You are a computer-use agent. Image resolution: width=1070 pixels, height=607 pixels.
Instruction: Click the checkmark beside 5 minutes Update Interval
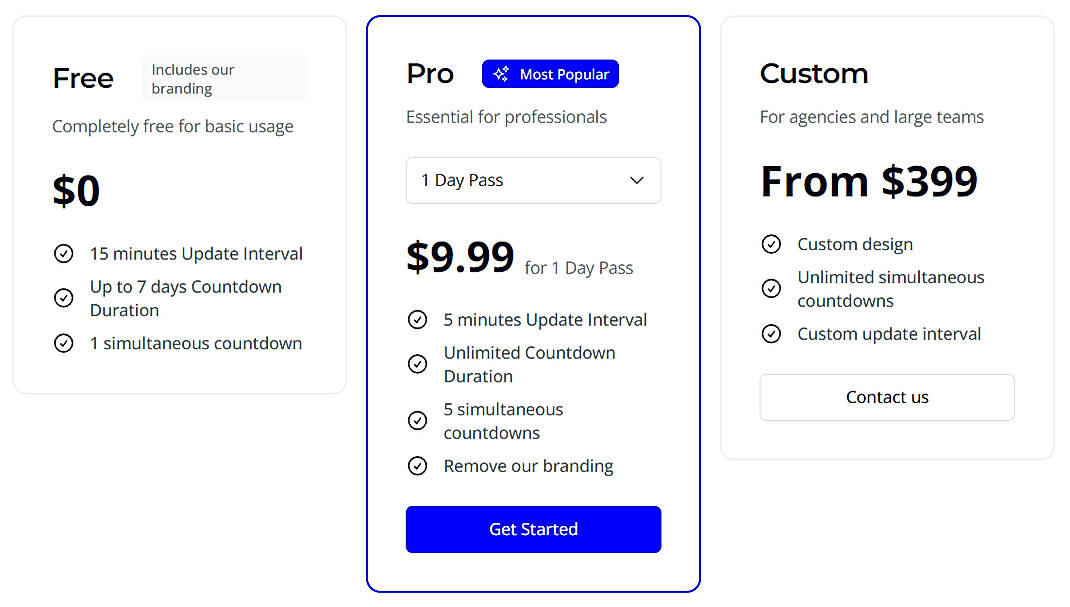point(418,319)
